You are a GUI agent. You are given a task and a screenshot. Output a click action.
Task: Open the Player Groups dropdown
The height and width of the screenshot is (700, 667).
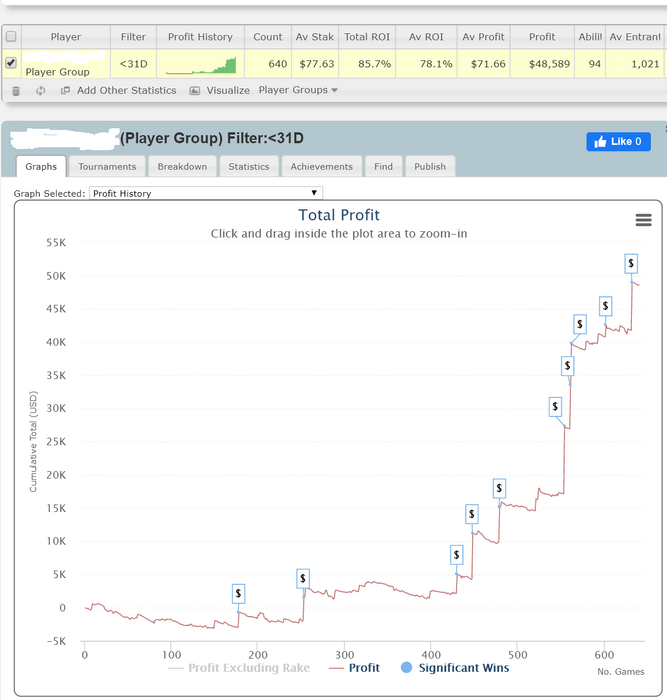pyautogui.click(x=298, y=90)
